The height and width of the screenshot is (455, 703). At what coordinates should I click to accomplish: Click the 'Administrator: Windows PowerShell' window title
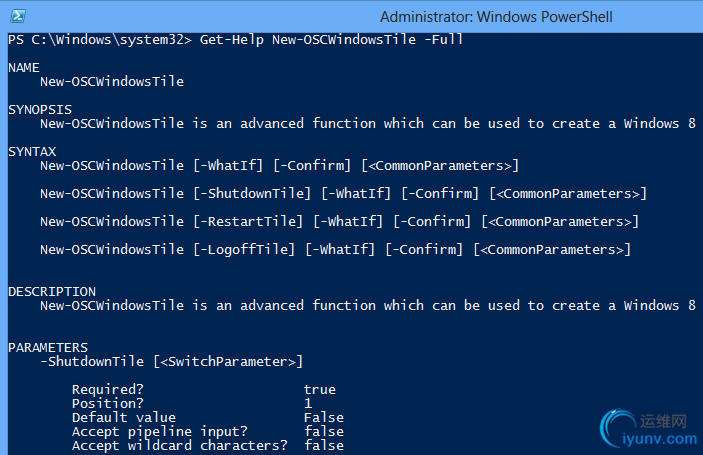coord(496,17)
